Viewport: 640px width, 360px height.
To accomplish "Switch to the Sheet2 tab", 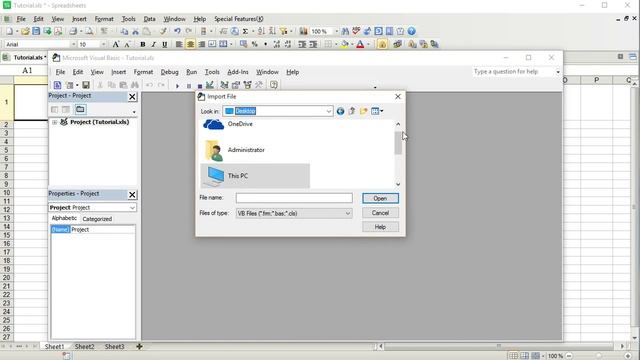I will tap(84, 347).
